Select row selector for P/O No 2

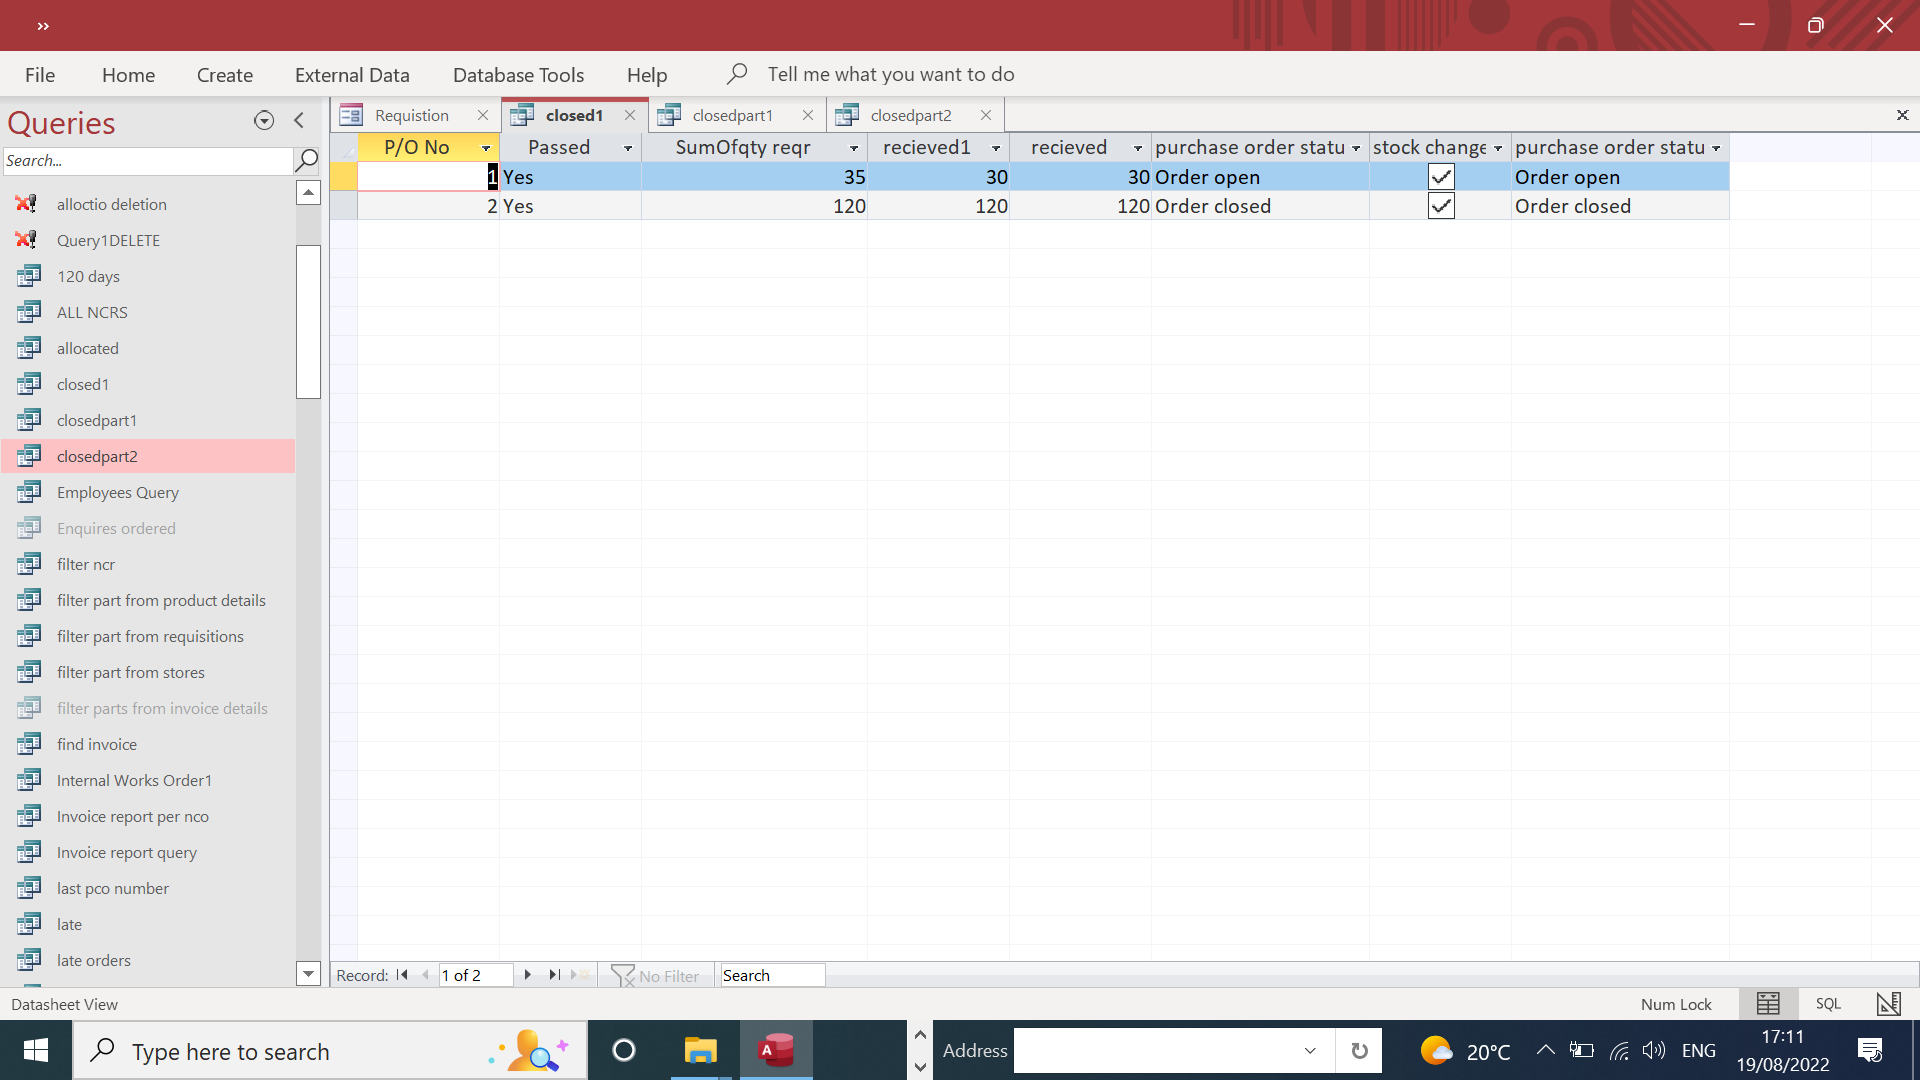(344, 206)
